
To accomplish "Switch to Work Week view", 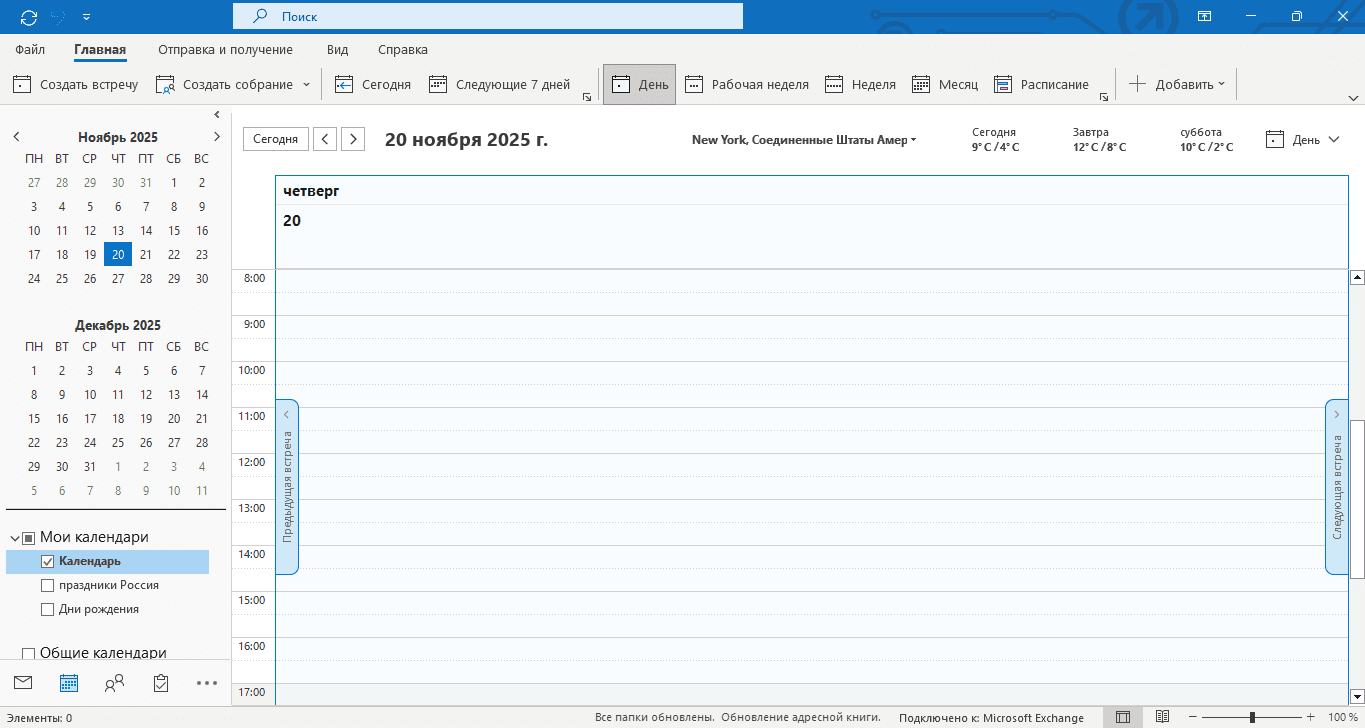I will [747, 85].
